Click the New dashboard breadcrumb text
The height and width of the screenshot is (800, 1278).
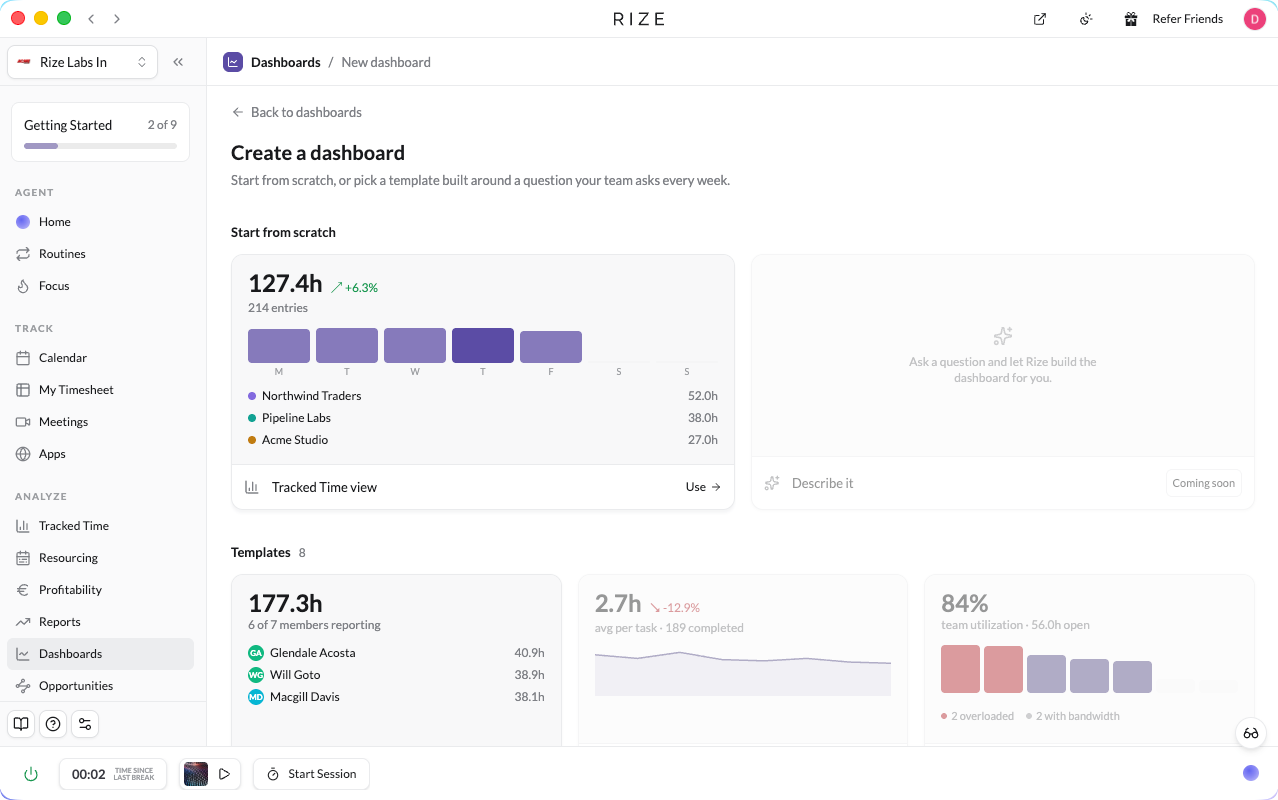click(x=386, y=62)
